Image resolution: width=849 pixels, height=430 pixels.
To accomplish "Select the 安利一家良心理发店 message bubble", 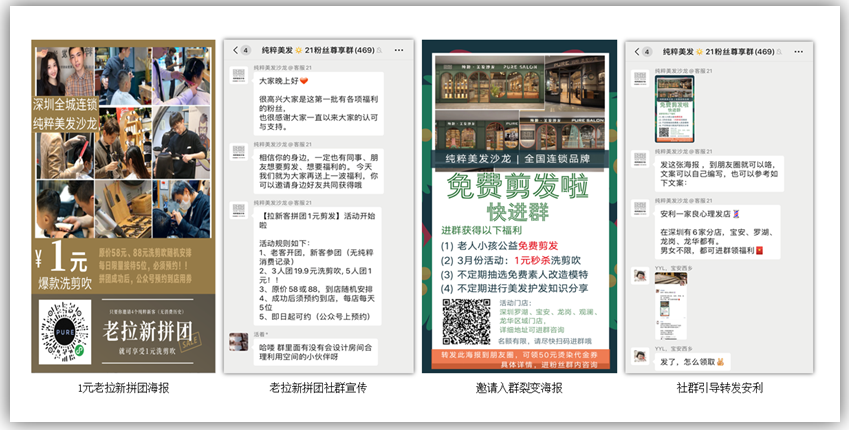I will pyautogui.click(x=717, y=232).
